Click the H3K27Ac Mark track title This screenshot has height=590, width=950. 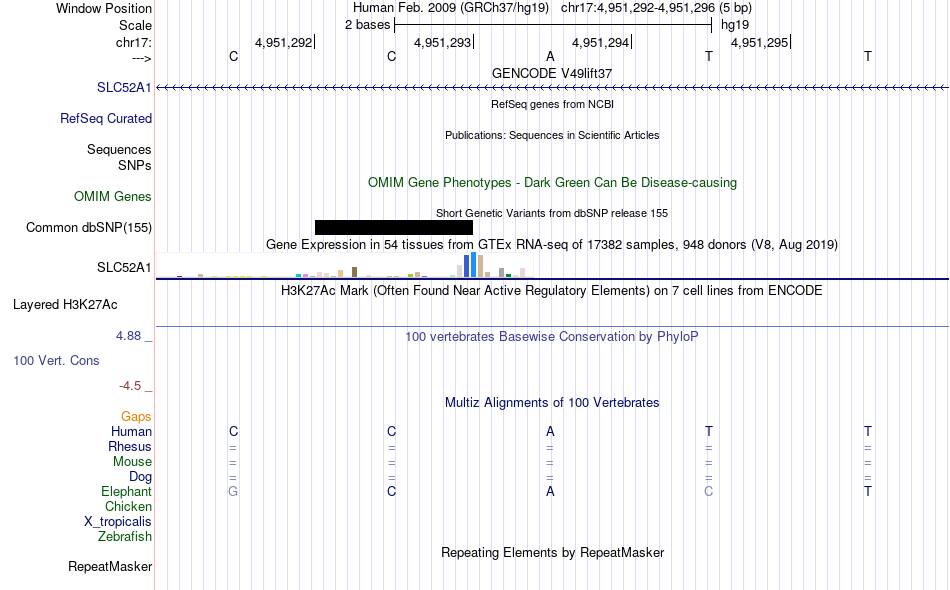(552, 291)
